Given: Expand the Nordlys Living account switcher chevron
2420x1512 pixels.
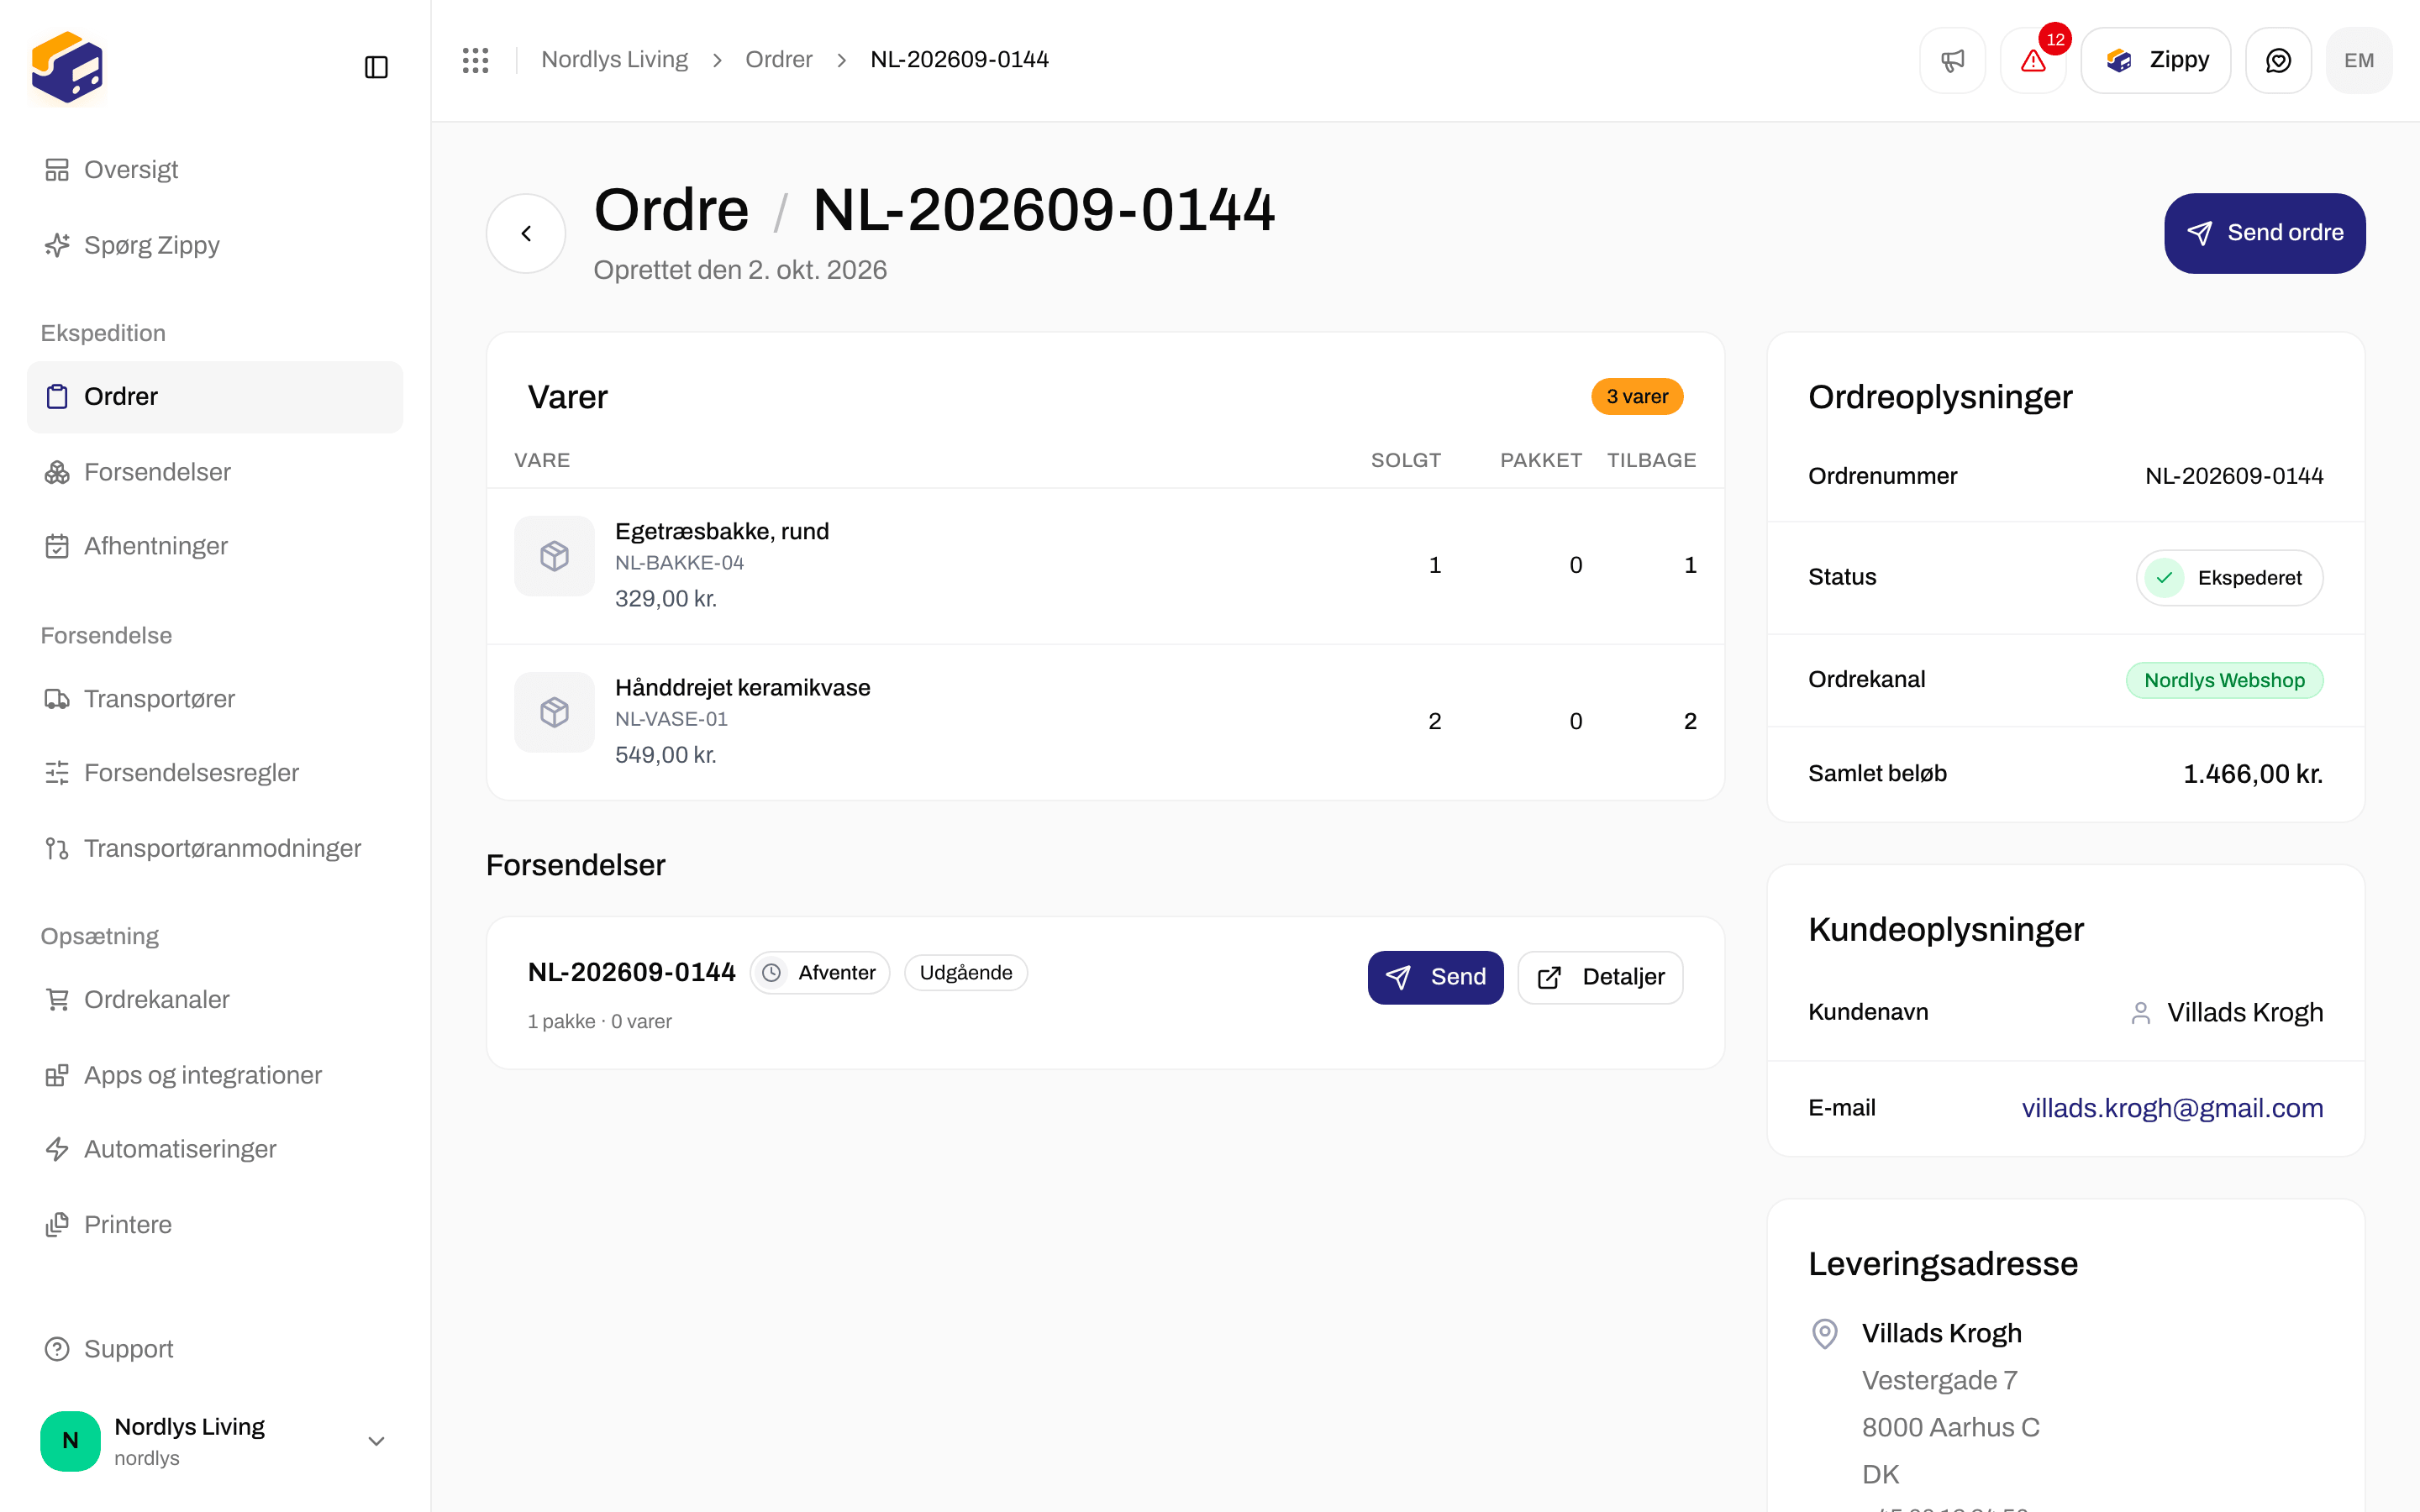Looking at the screenshot, I should (376, 1441).
